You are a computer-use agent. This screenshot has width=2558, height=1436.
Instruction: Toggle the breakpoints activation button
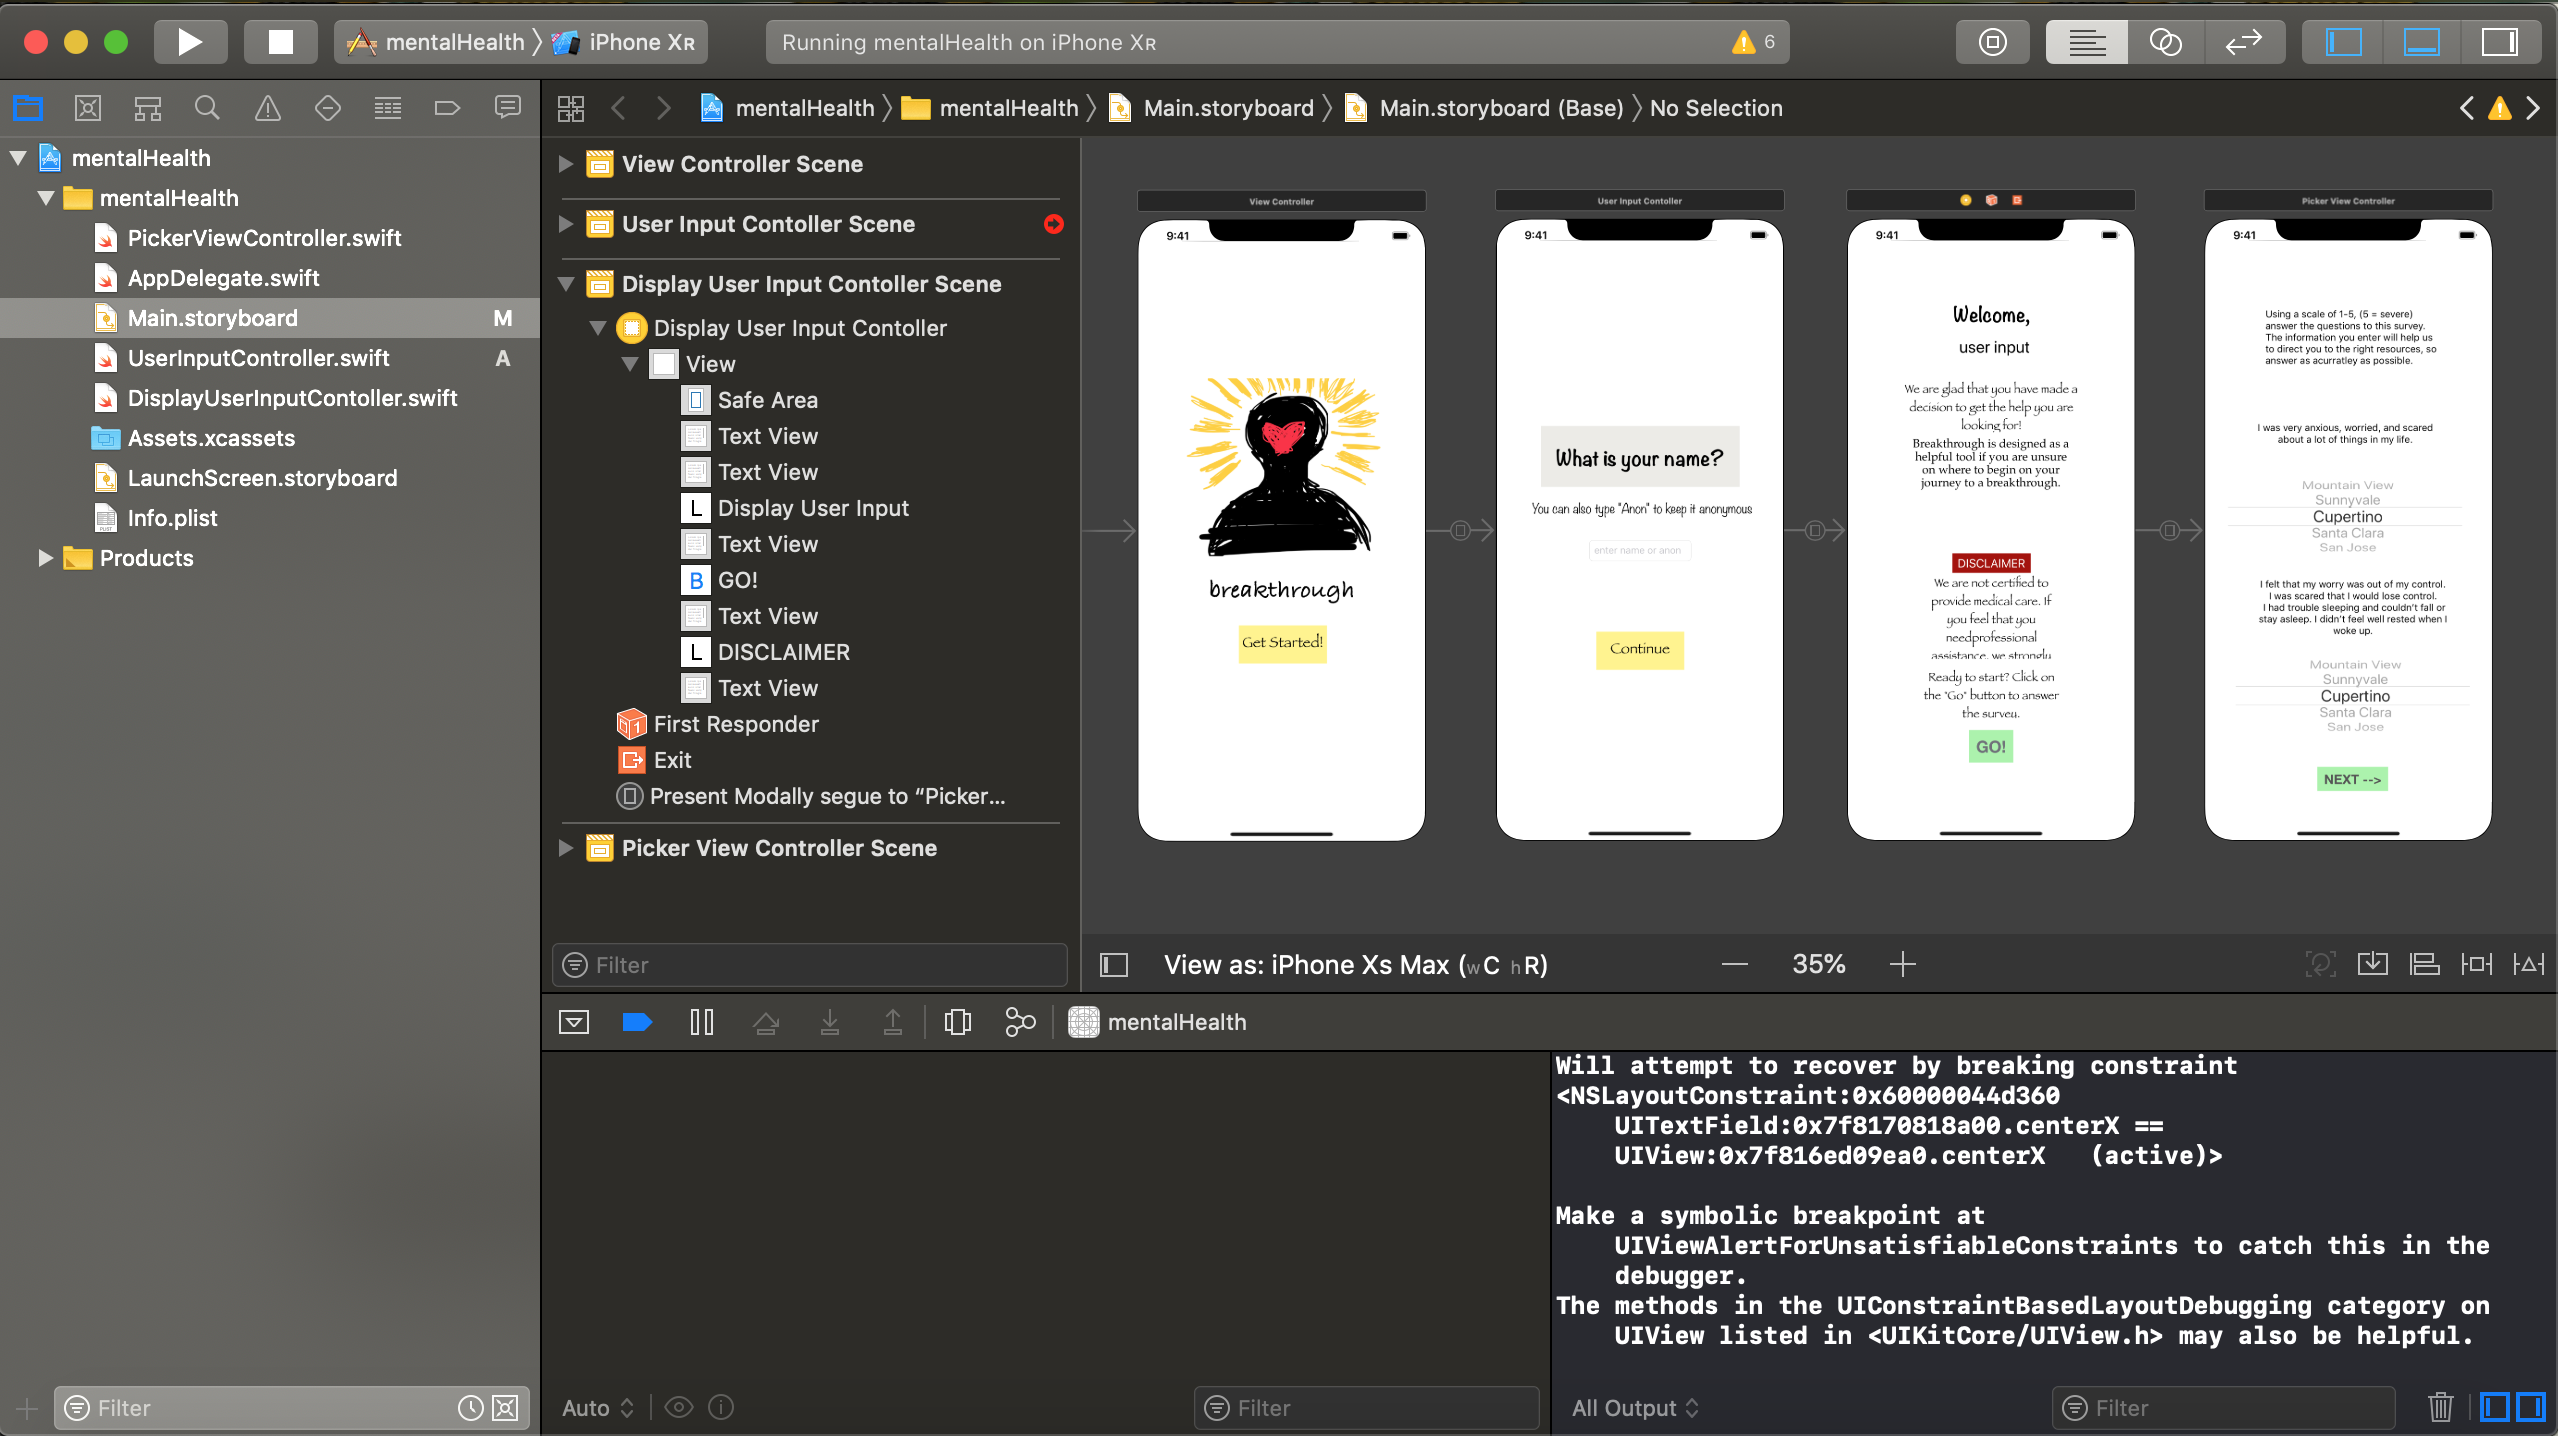[x=637, y=1022]
